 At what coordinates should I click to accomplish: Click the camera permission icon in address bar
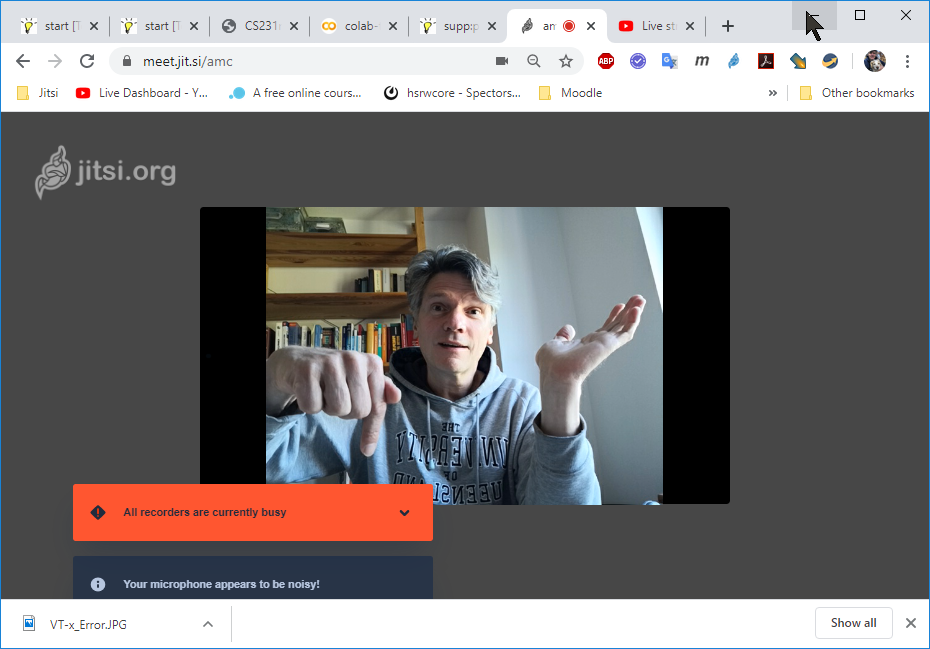coord(502,61)
